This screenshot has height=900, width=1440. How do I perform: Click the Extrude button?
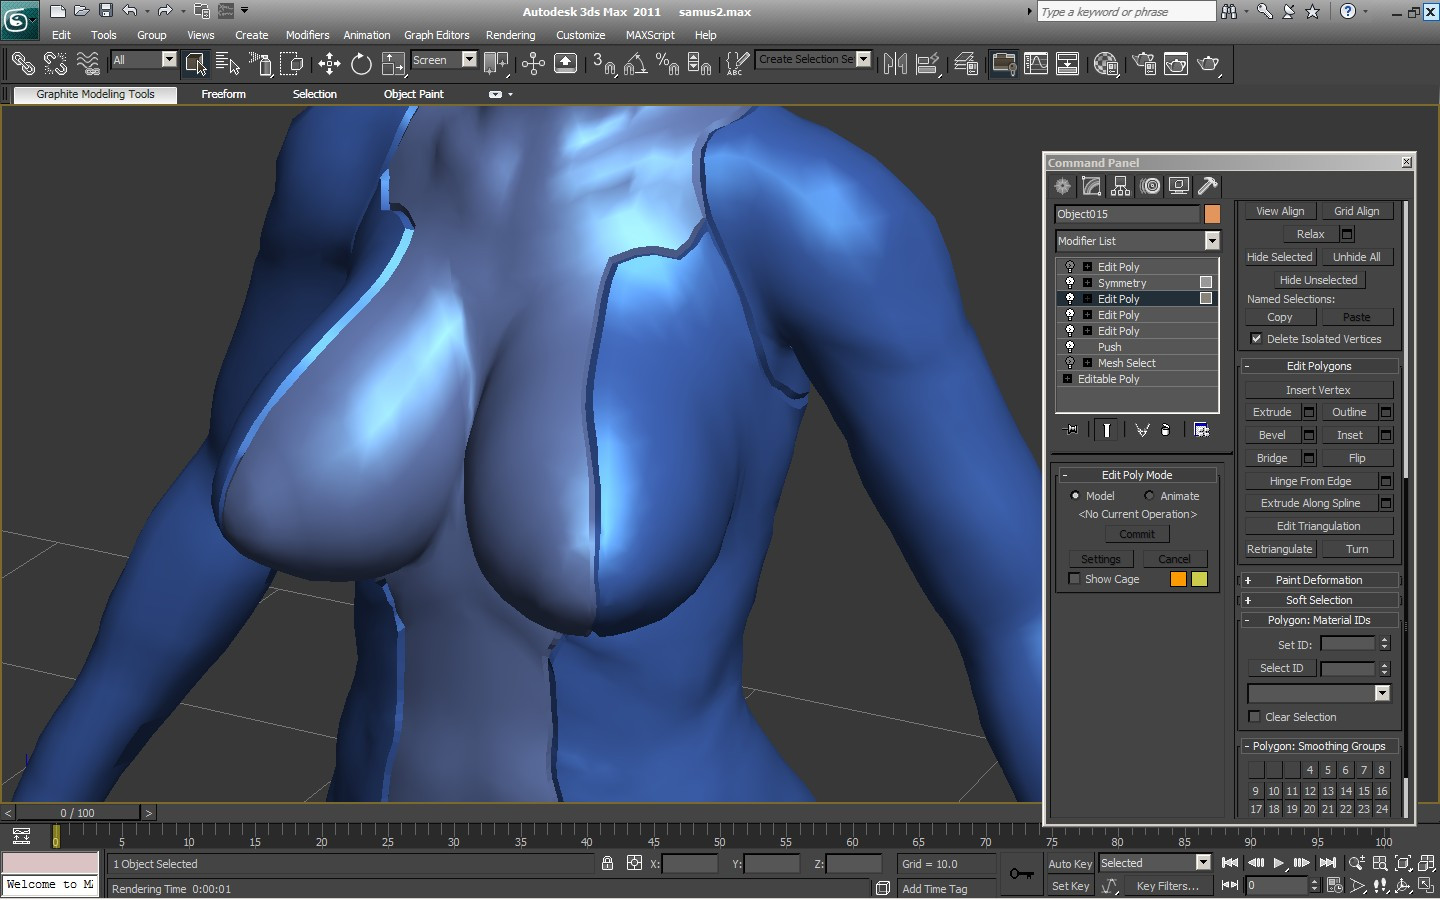pyautogui.click(x=1272, y=412)
